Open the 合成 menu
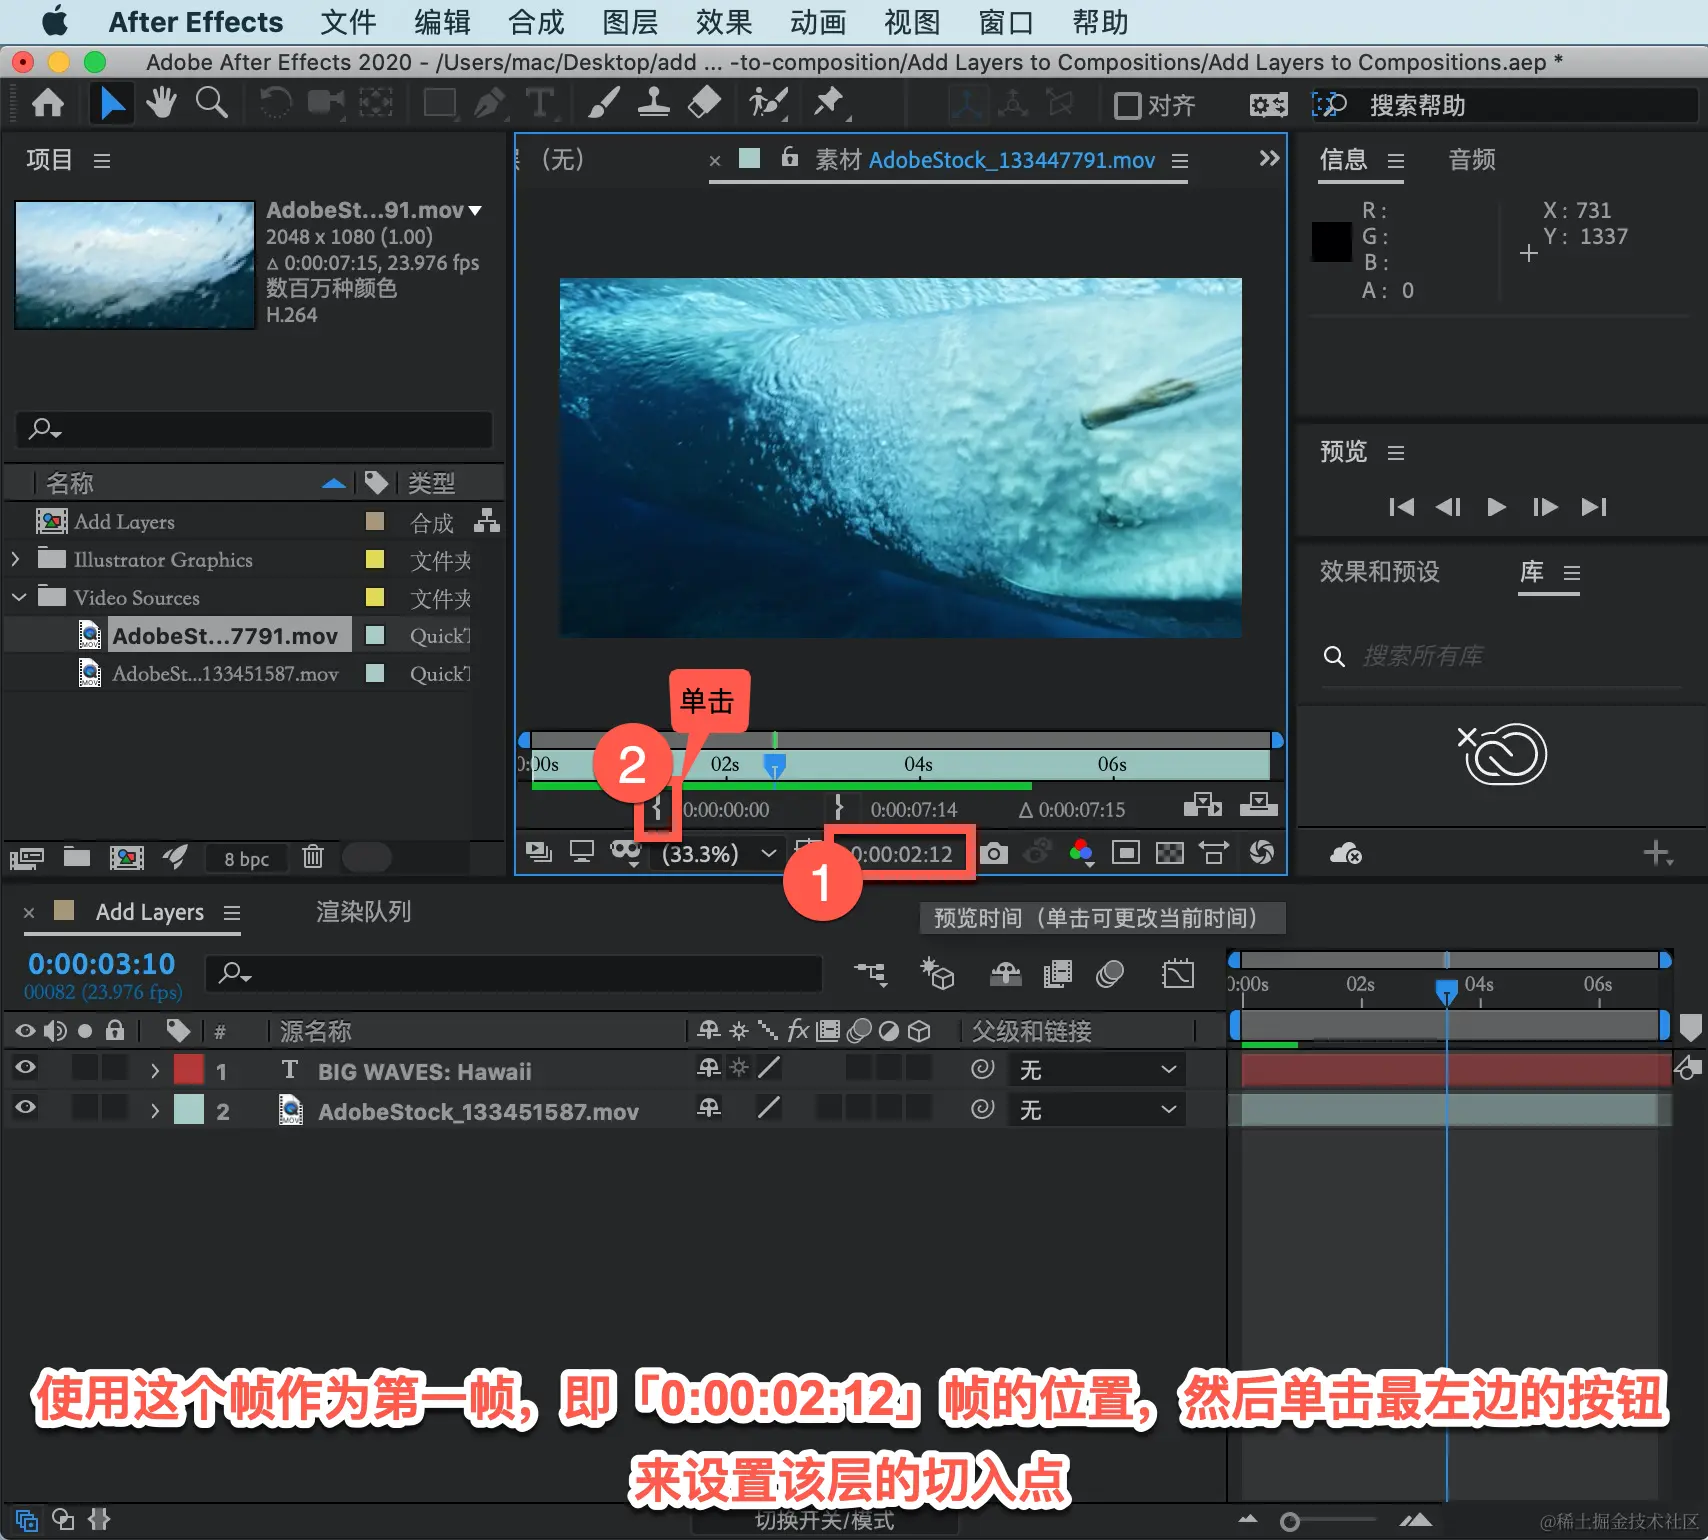The width and height of the screenshot is (1708, 1540). tap(536, 22)
